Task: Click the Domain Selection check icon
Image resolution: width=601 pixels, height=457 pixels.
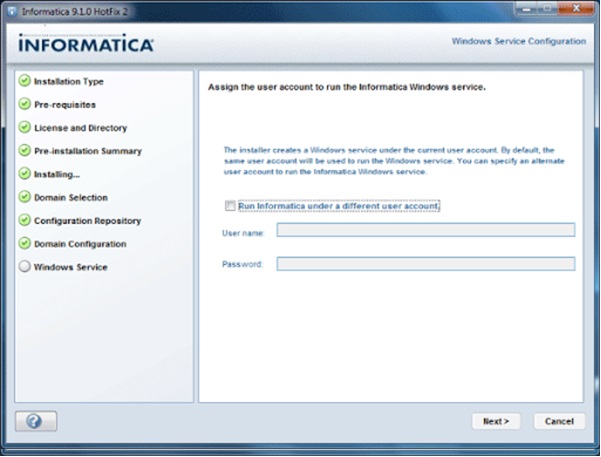Action: 25,197
